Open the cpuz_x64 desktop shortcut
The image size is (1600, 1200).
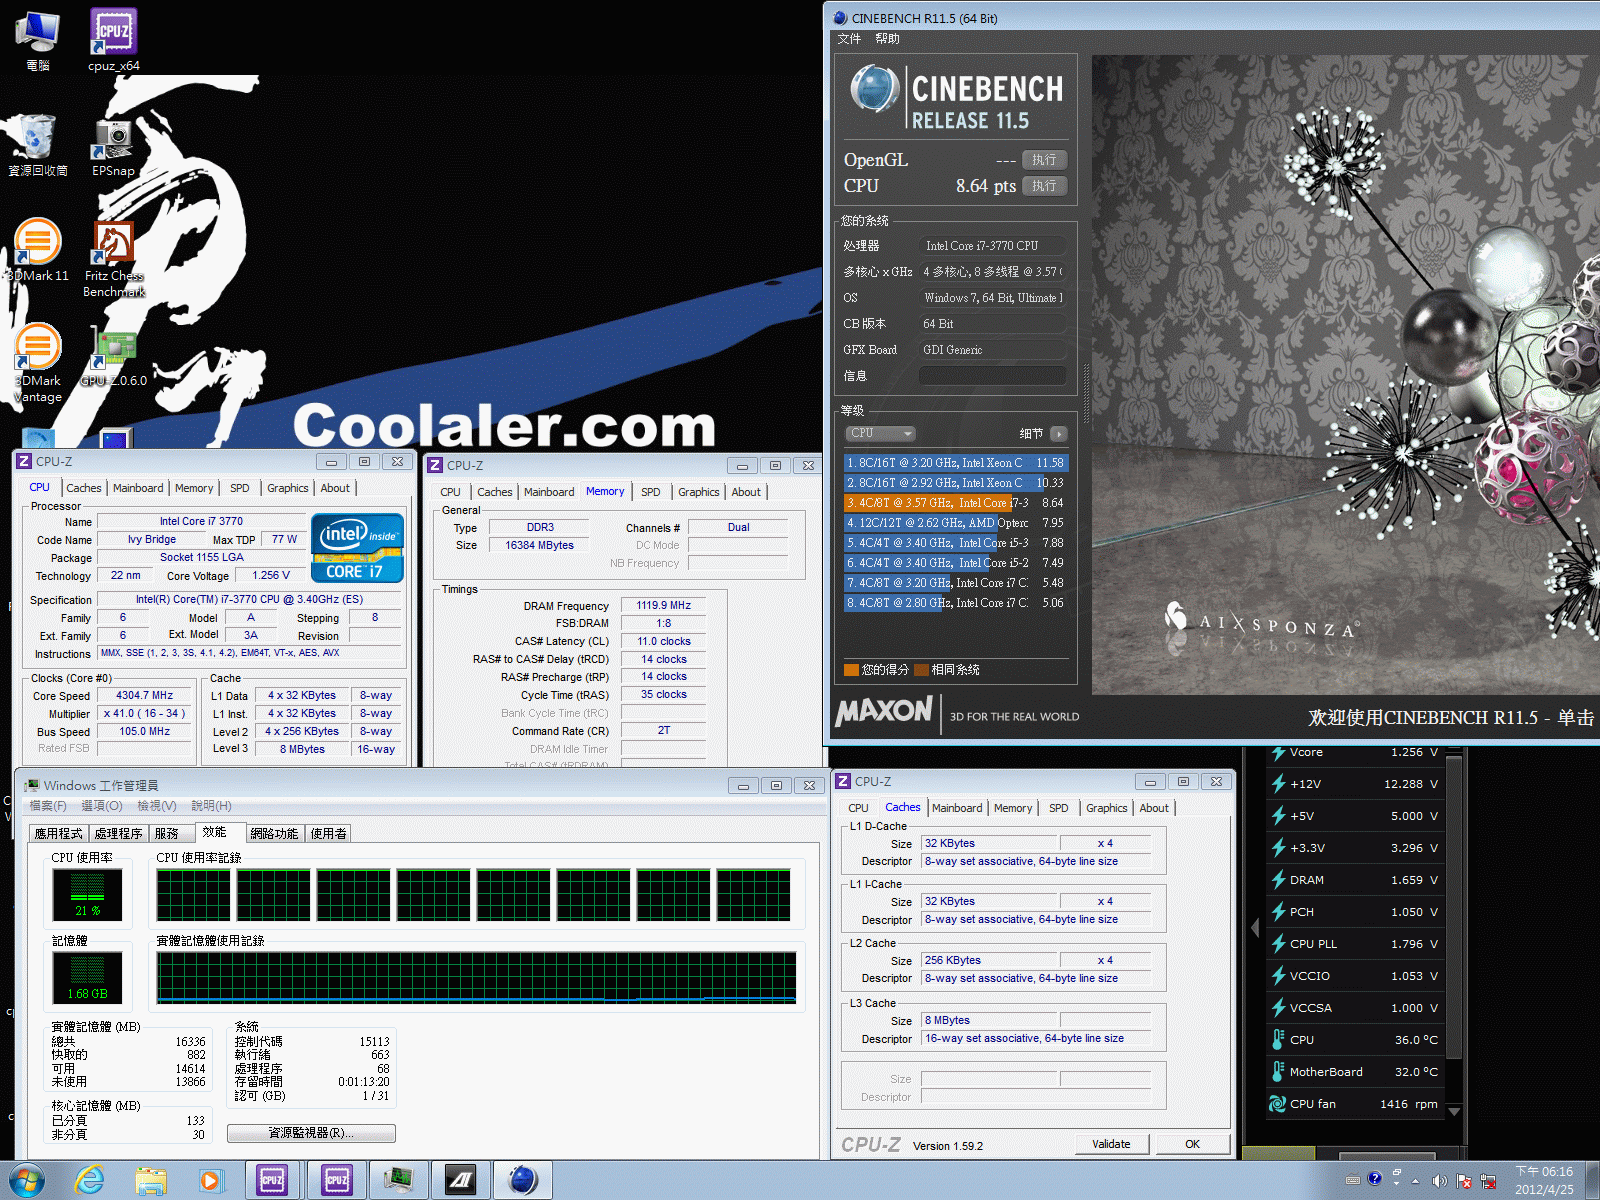click(114, 40)
